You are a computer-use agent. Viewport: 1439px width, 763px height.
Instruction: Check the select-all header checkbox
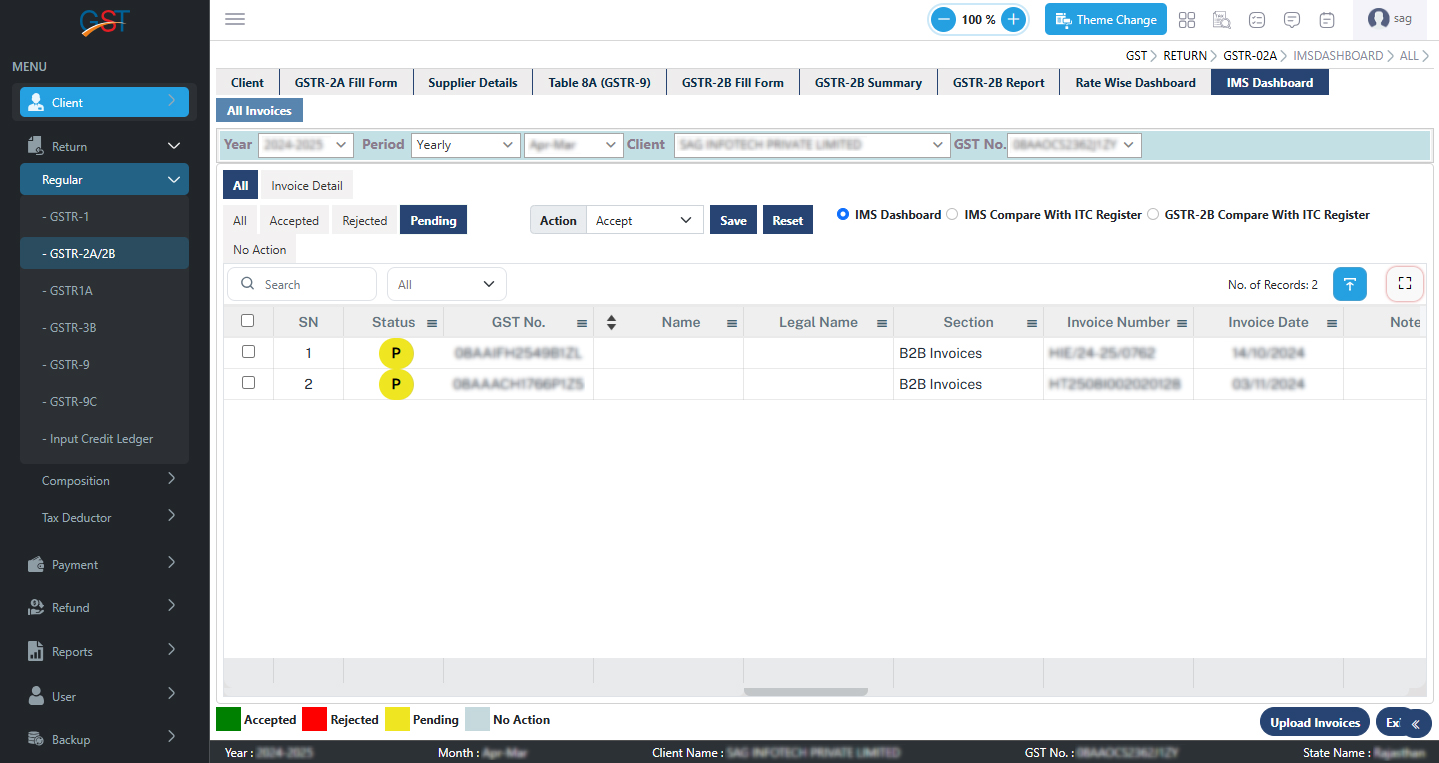pos(248,321)
